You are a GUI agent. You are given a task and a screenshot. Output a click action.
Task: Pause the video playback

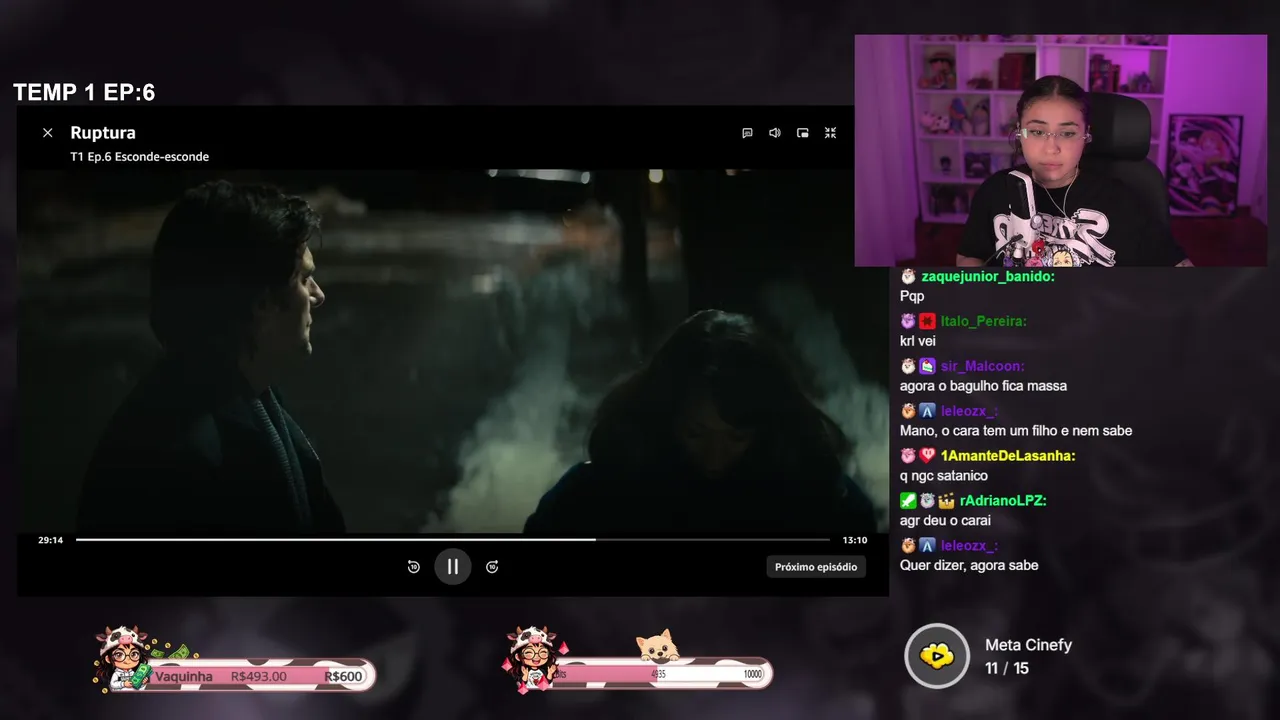[x=452, y=566]
